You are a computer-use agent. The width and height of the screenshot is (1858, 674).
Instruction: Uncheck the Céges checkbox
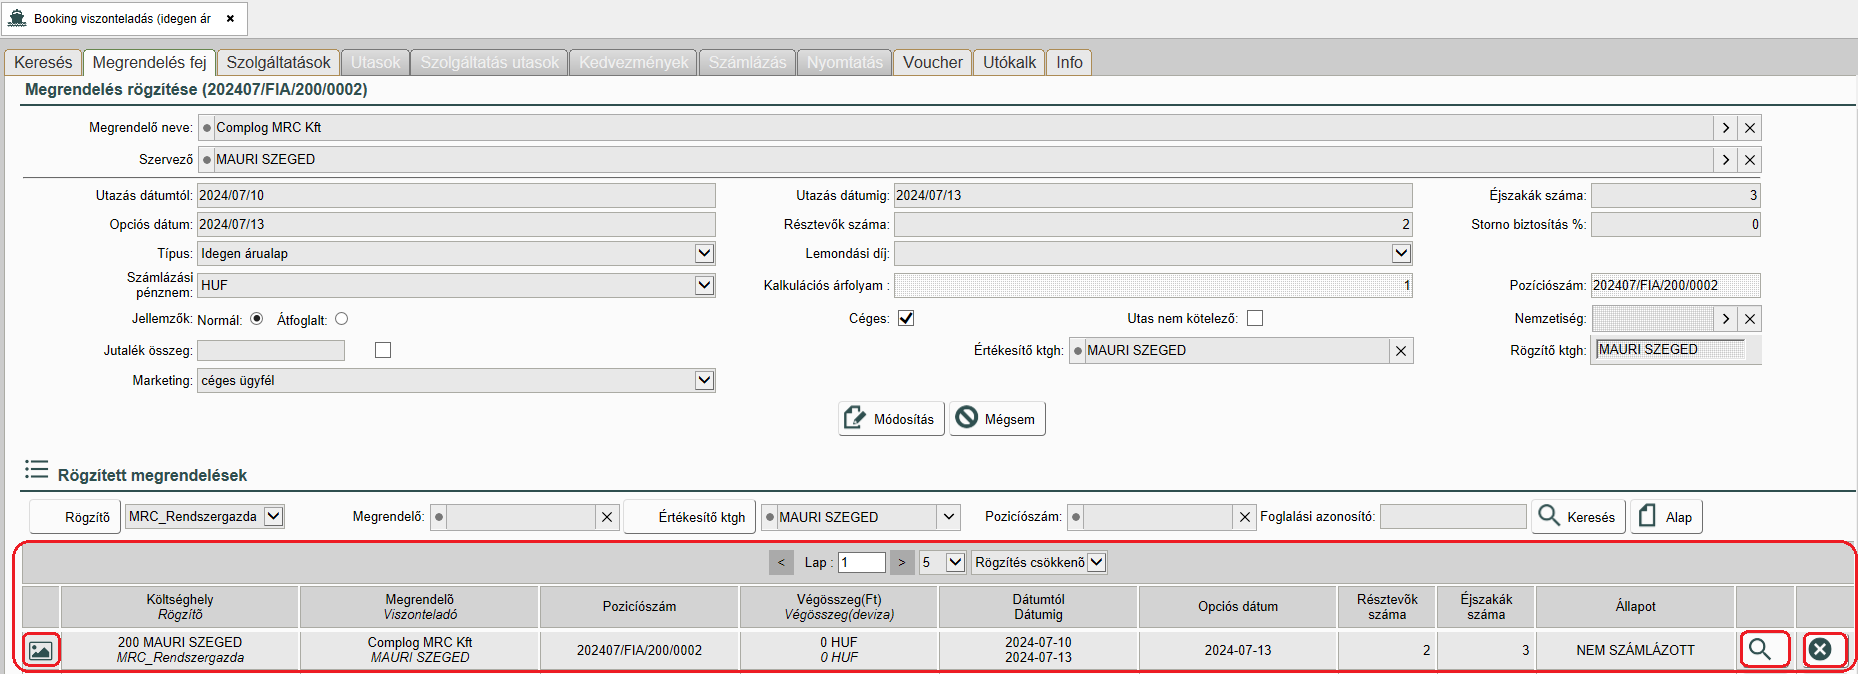tap(906, 319)
